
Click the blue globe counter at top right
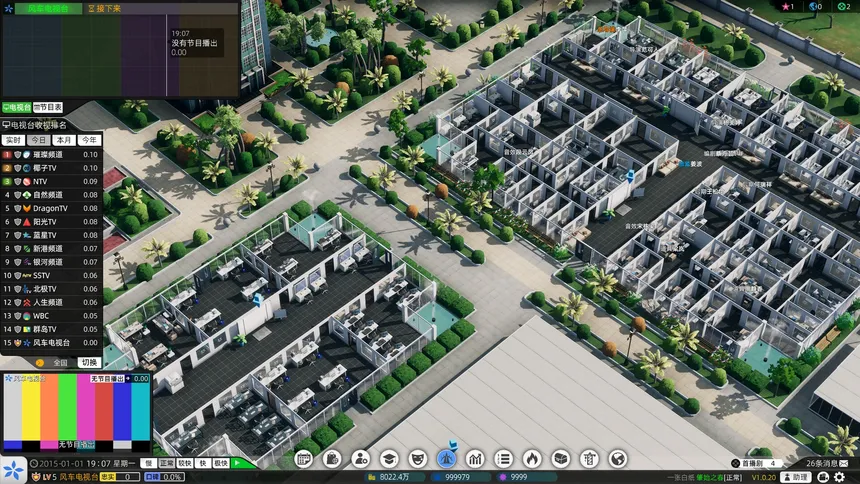[x=813, y=7]
